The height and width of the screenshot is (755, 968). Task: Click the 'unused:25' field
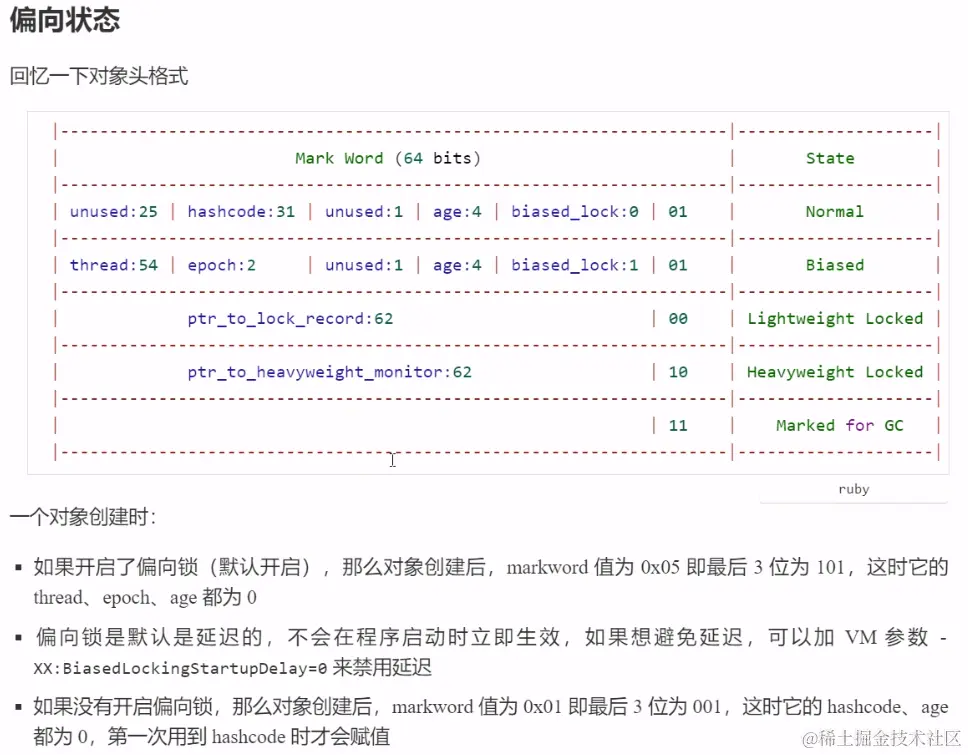point(114,212)
